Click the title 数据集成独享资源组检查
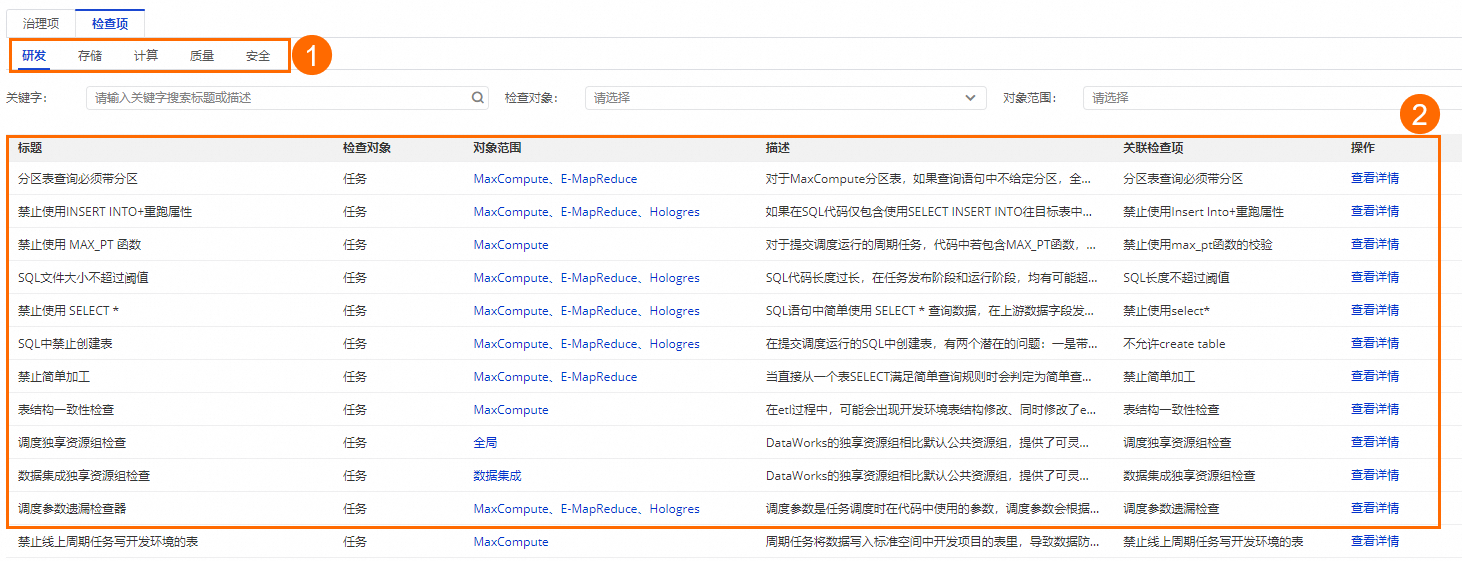Image resolution: width=1462 pixels, height=561 pixels. coord(84,476)
